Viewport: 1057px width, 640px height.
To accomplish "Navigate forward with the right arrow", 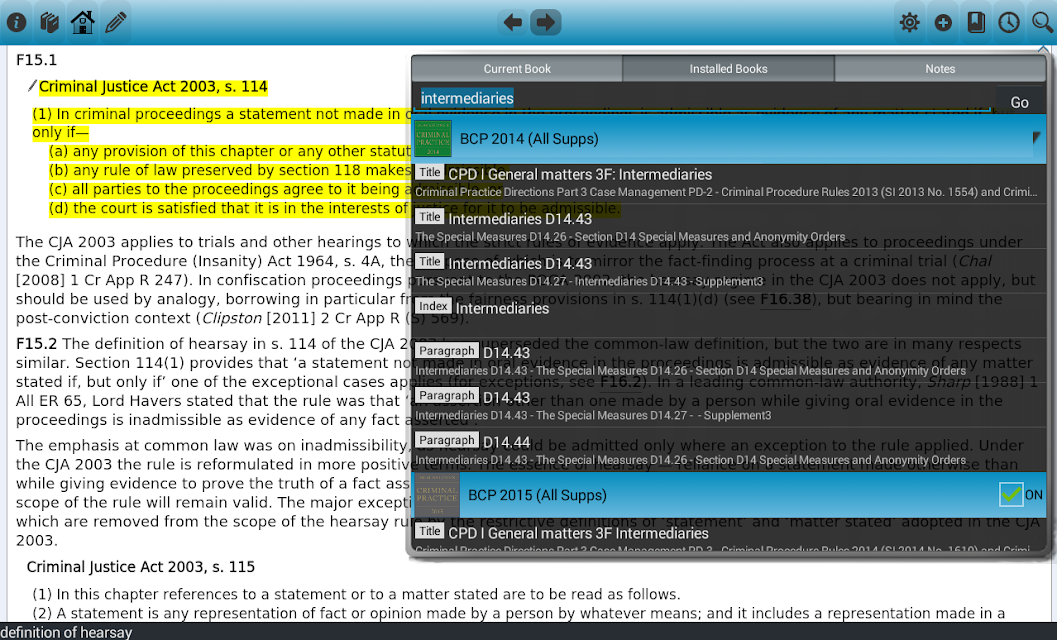I will click(545, 22).
